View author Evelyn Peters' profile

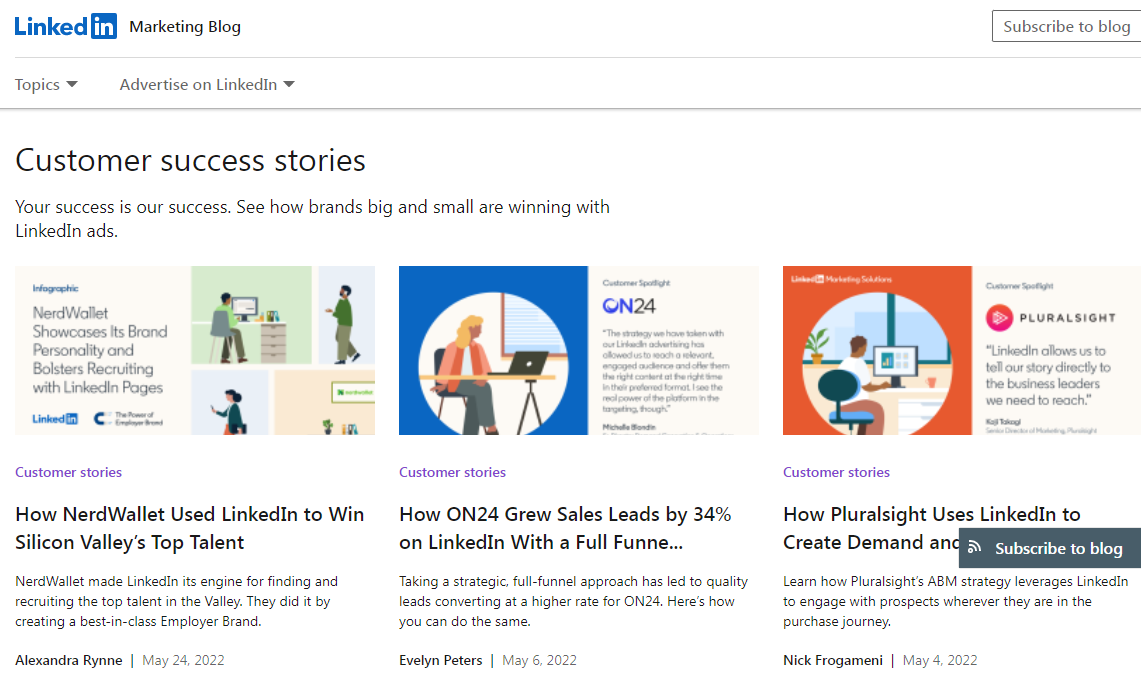click(x=440, y=660)
